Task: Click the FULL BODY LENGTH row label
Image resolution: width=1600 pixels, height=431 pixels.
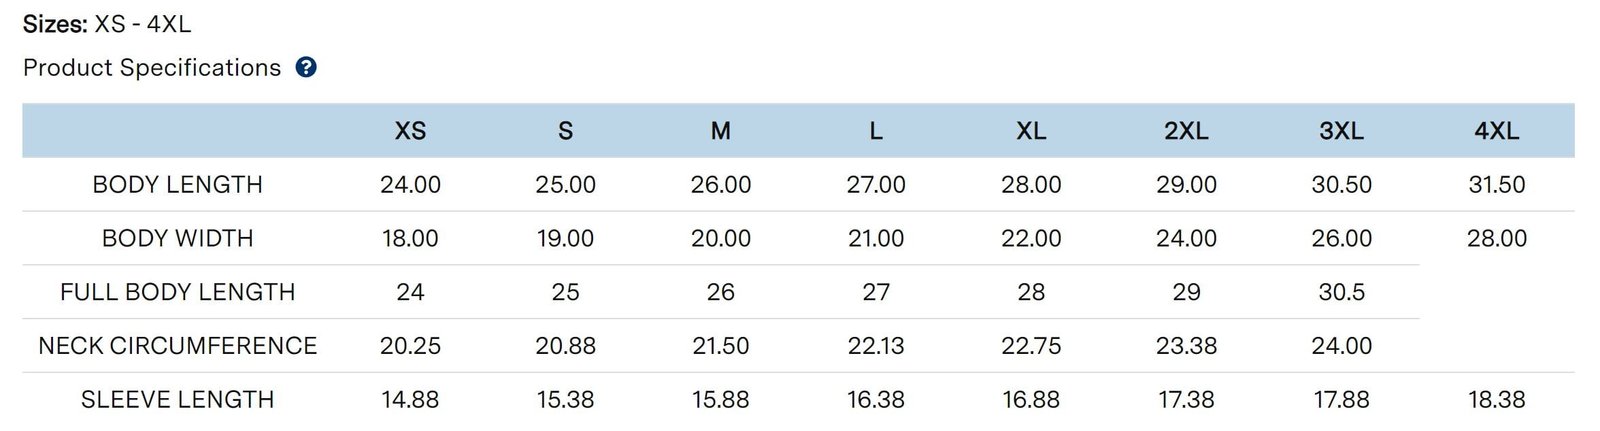Action: (177, 292)
